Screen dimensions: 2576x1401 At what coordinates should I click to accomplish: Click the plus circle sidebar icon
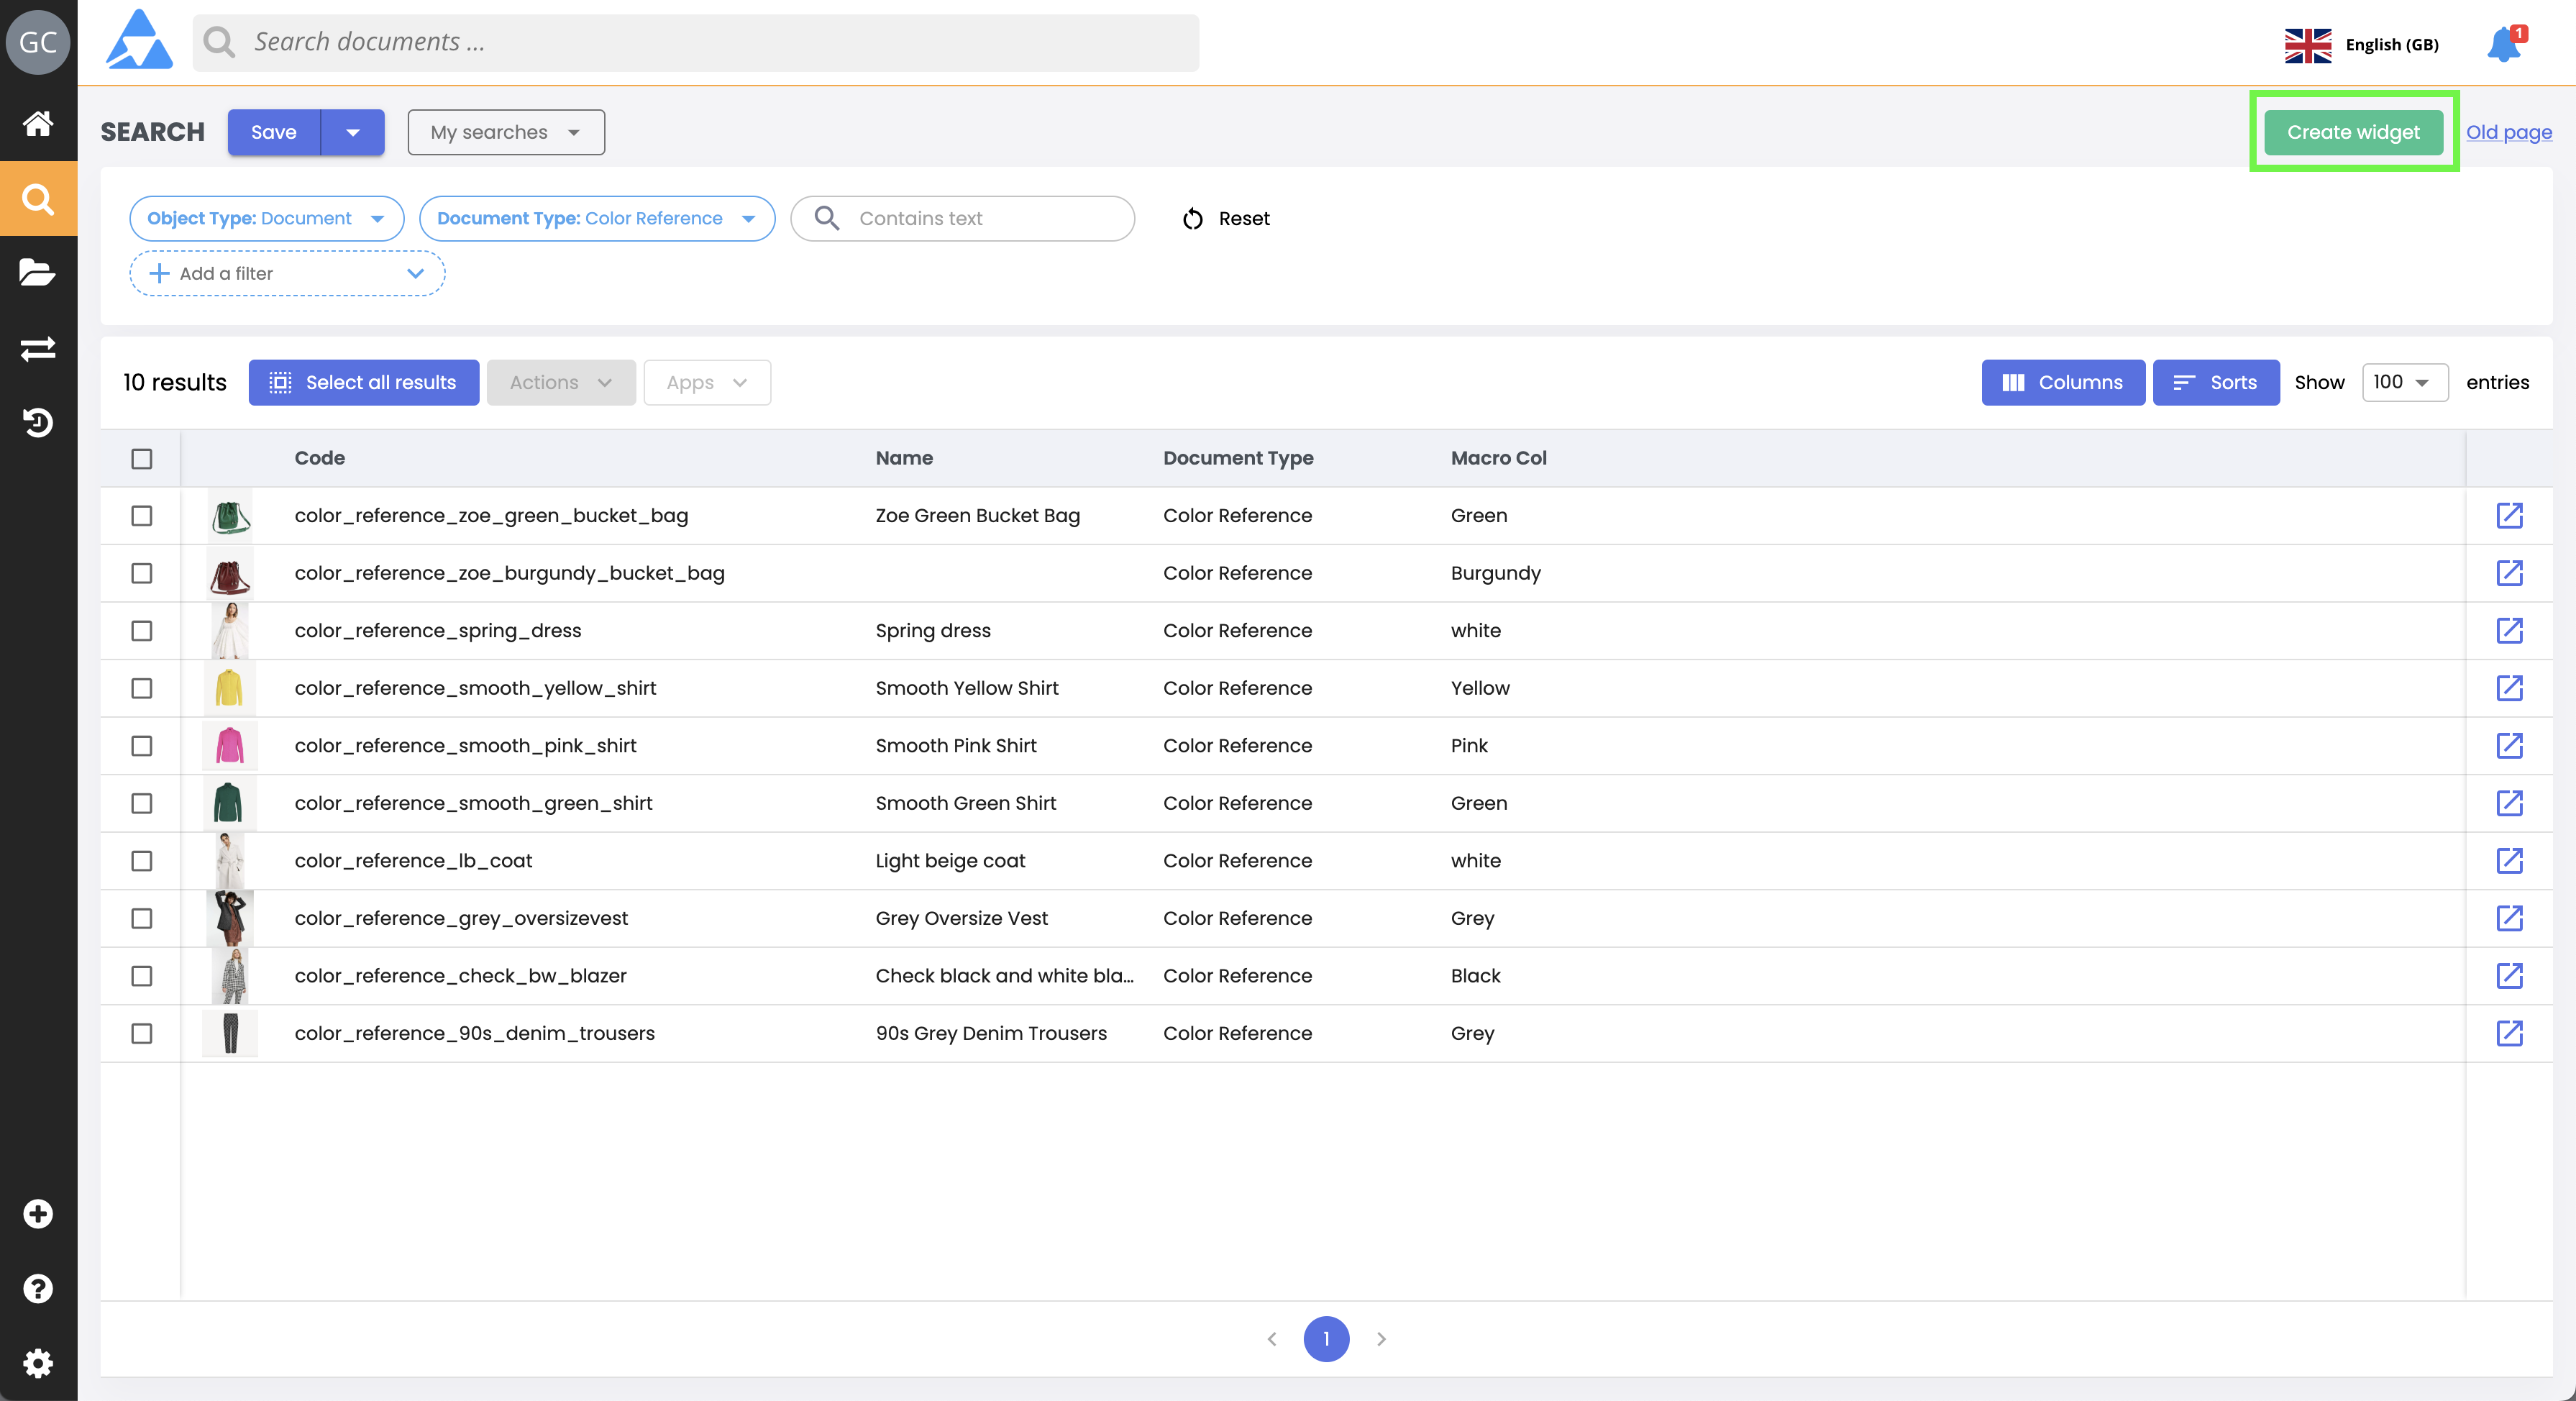[38, 1214]
